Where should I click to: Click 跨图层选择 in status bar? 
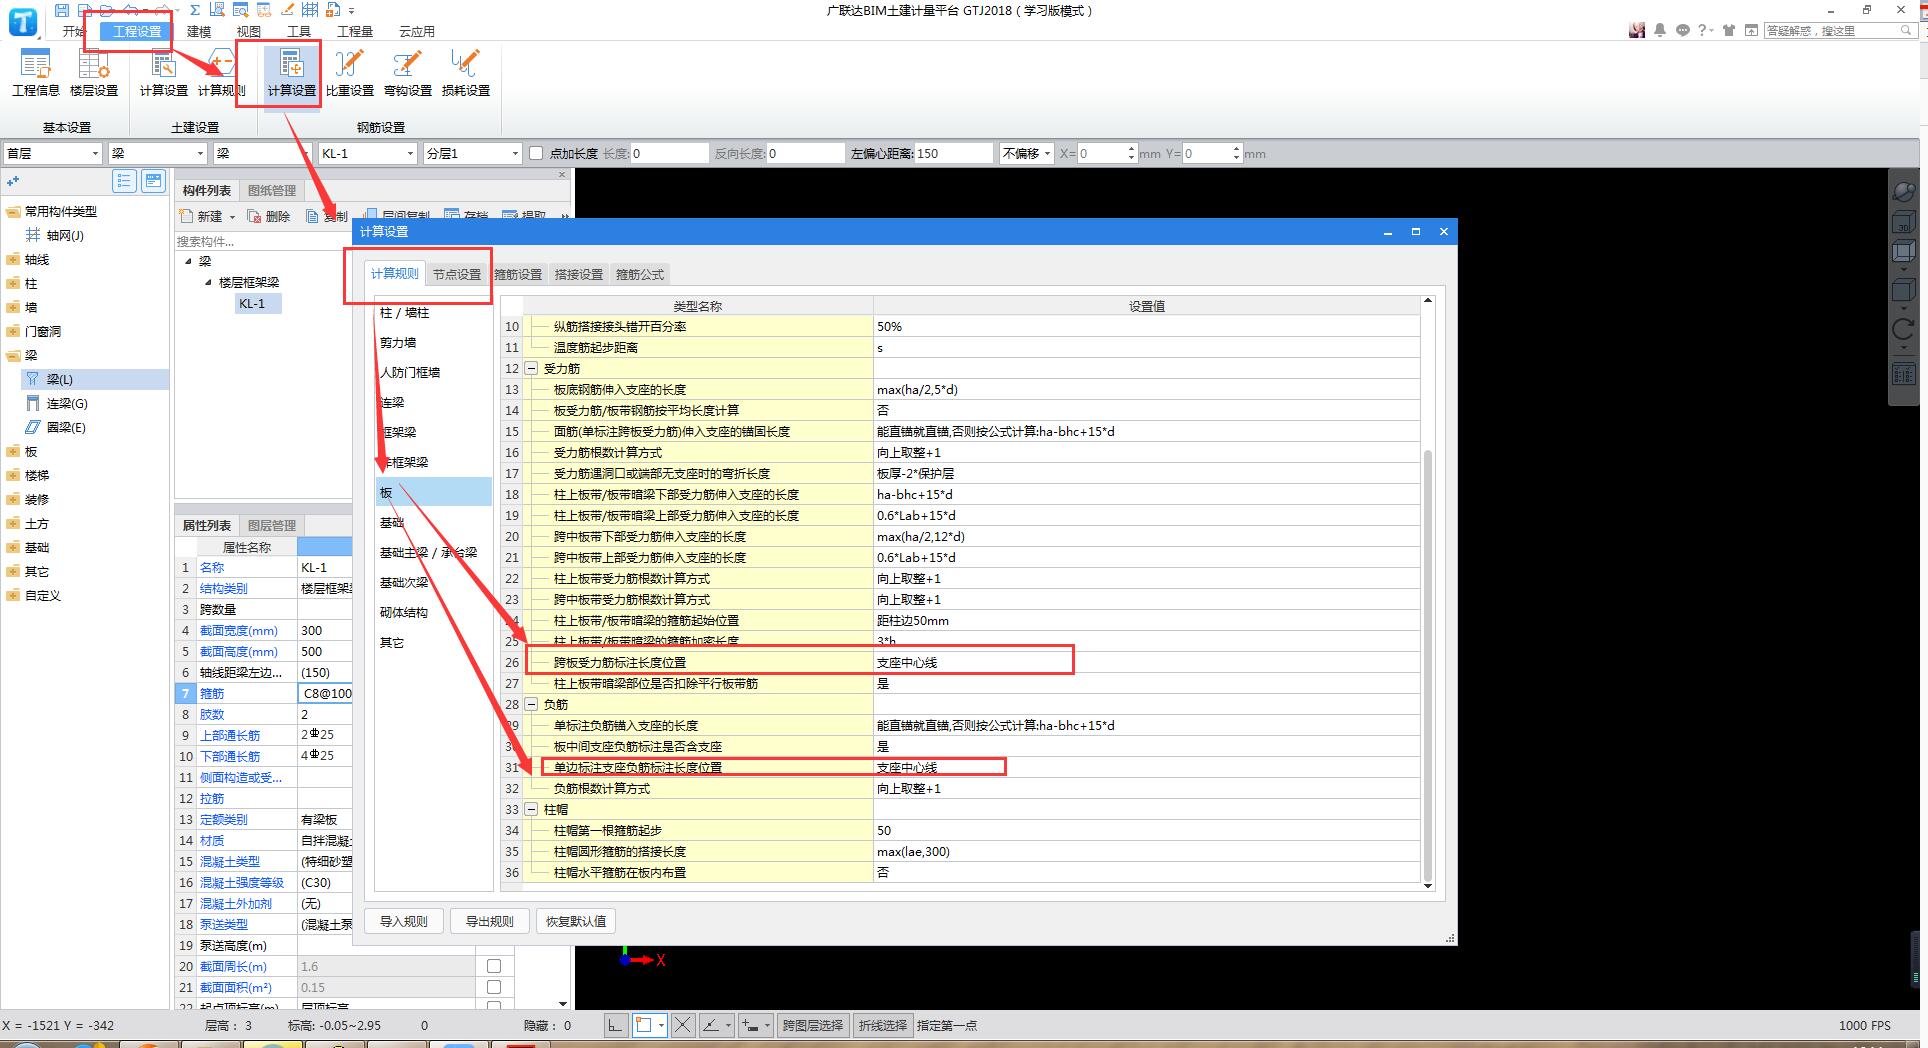(x=813, y=1025)
